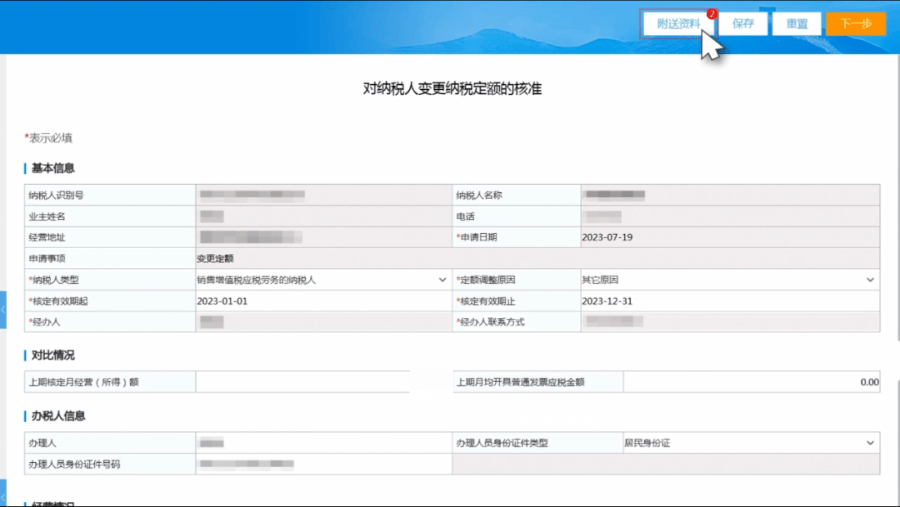Select the 核定有效期起 date field
Screen dimensions: 900x507
(322, 301)
